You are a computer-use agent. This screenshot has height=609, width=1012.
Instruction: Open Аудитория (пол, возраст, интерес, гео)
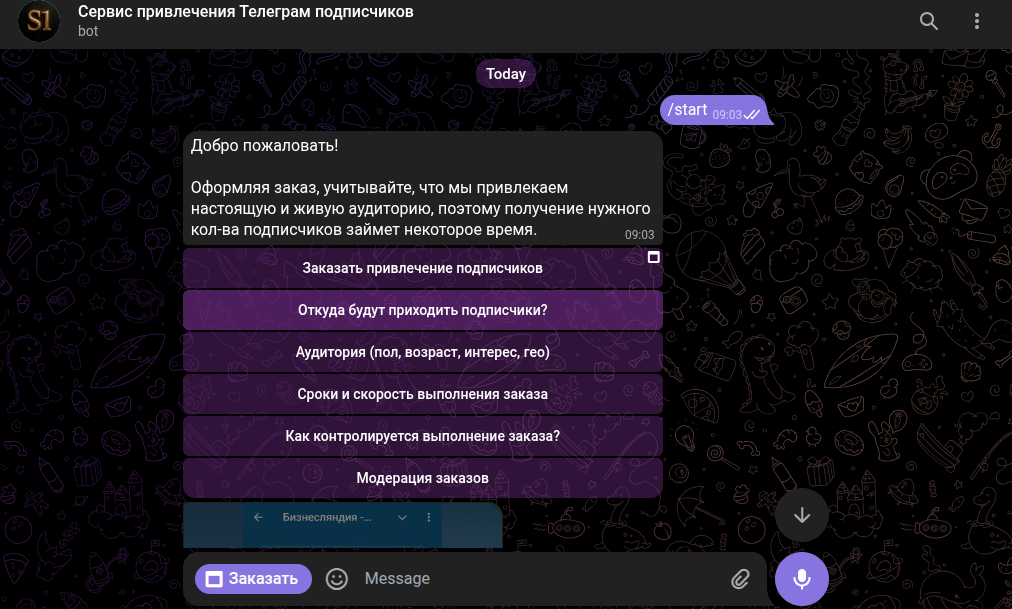pyautogui.click(x=422, y=352)
